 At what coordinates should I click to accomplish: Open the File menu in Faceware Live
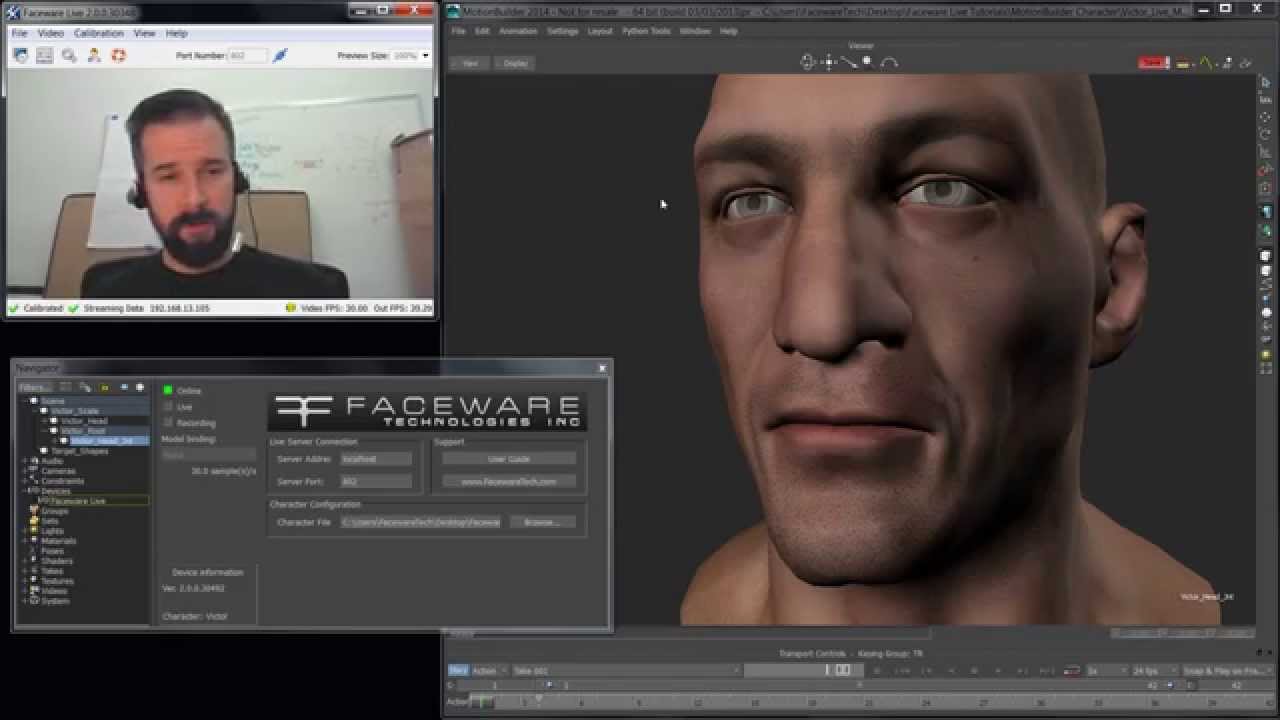point(19,33)
